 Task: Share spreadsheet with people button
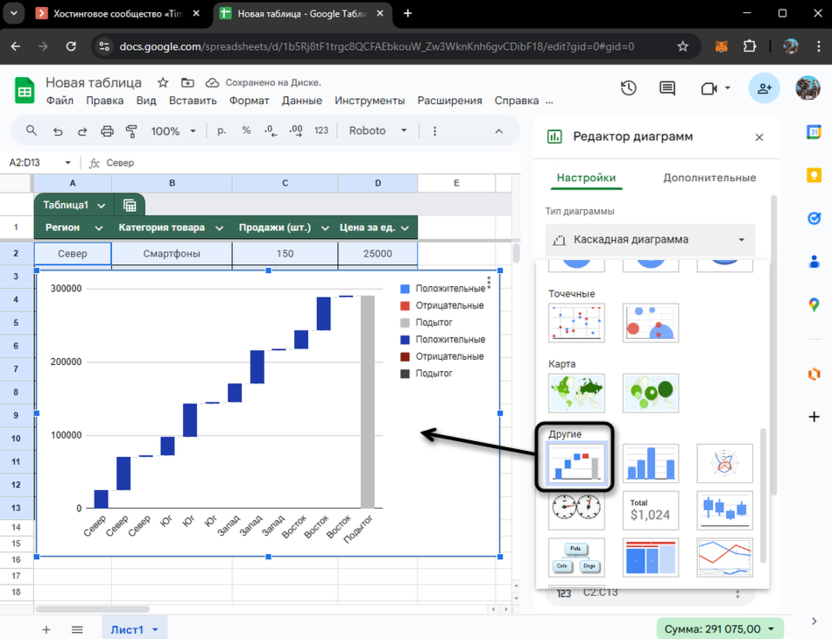pyautogui.click(x=764, y=88)
